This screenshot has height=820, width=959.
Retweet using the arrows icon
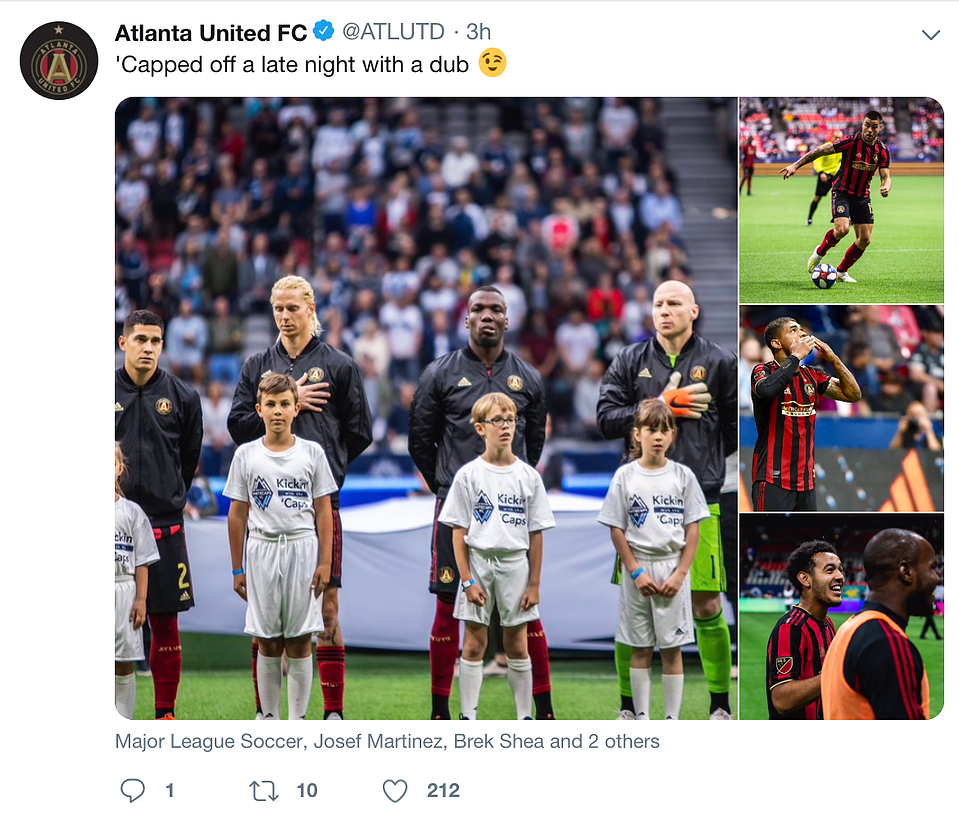[x=264, y=791]
